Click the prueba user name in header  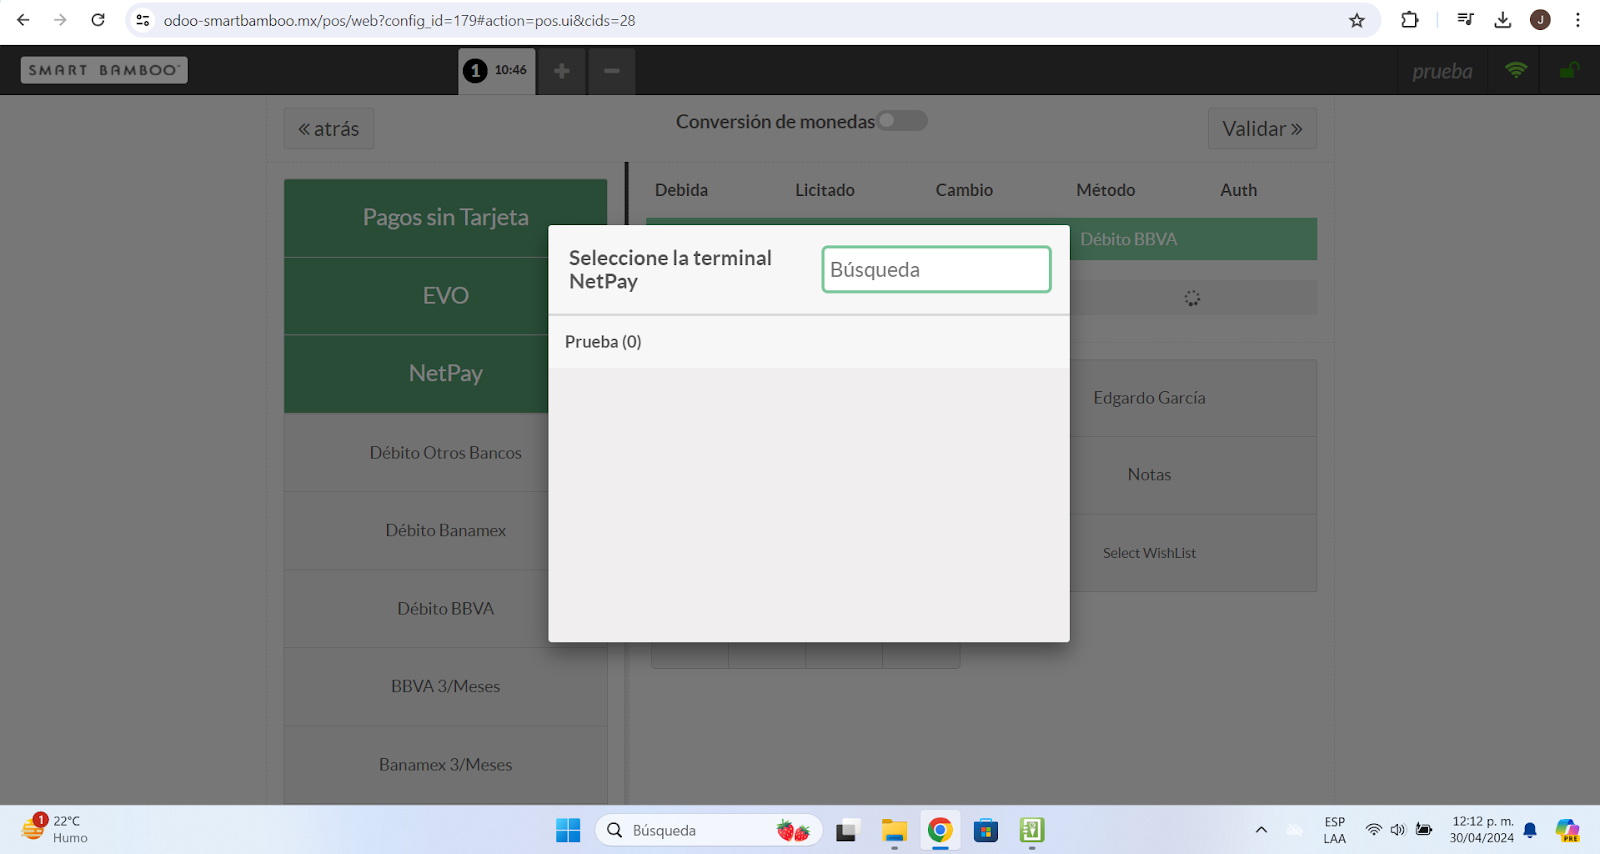click(x=1442, y=71)
